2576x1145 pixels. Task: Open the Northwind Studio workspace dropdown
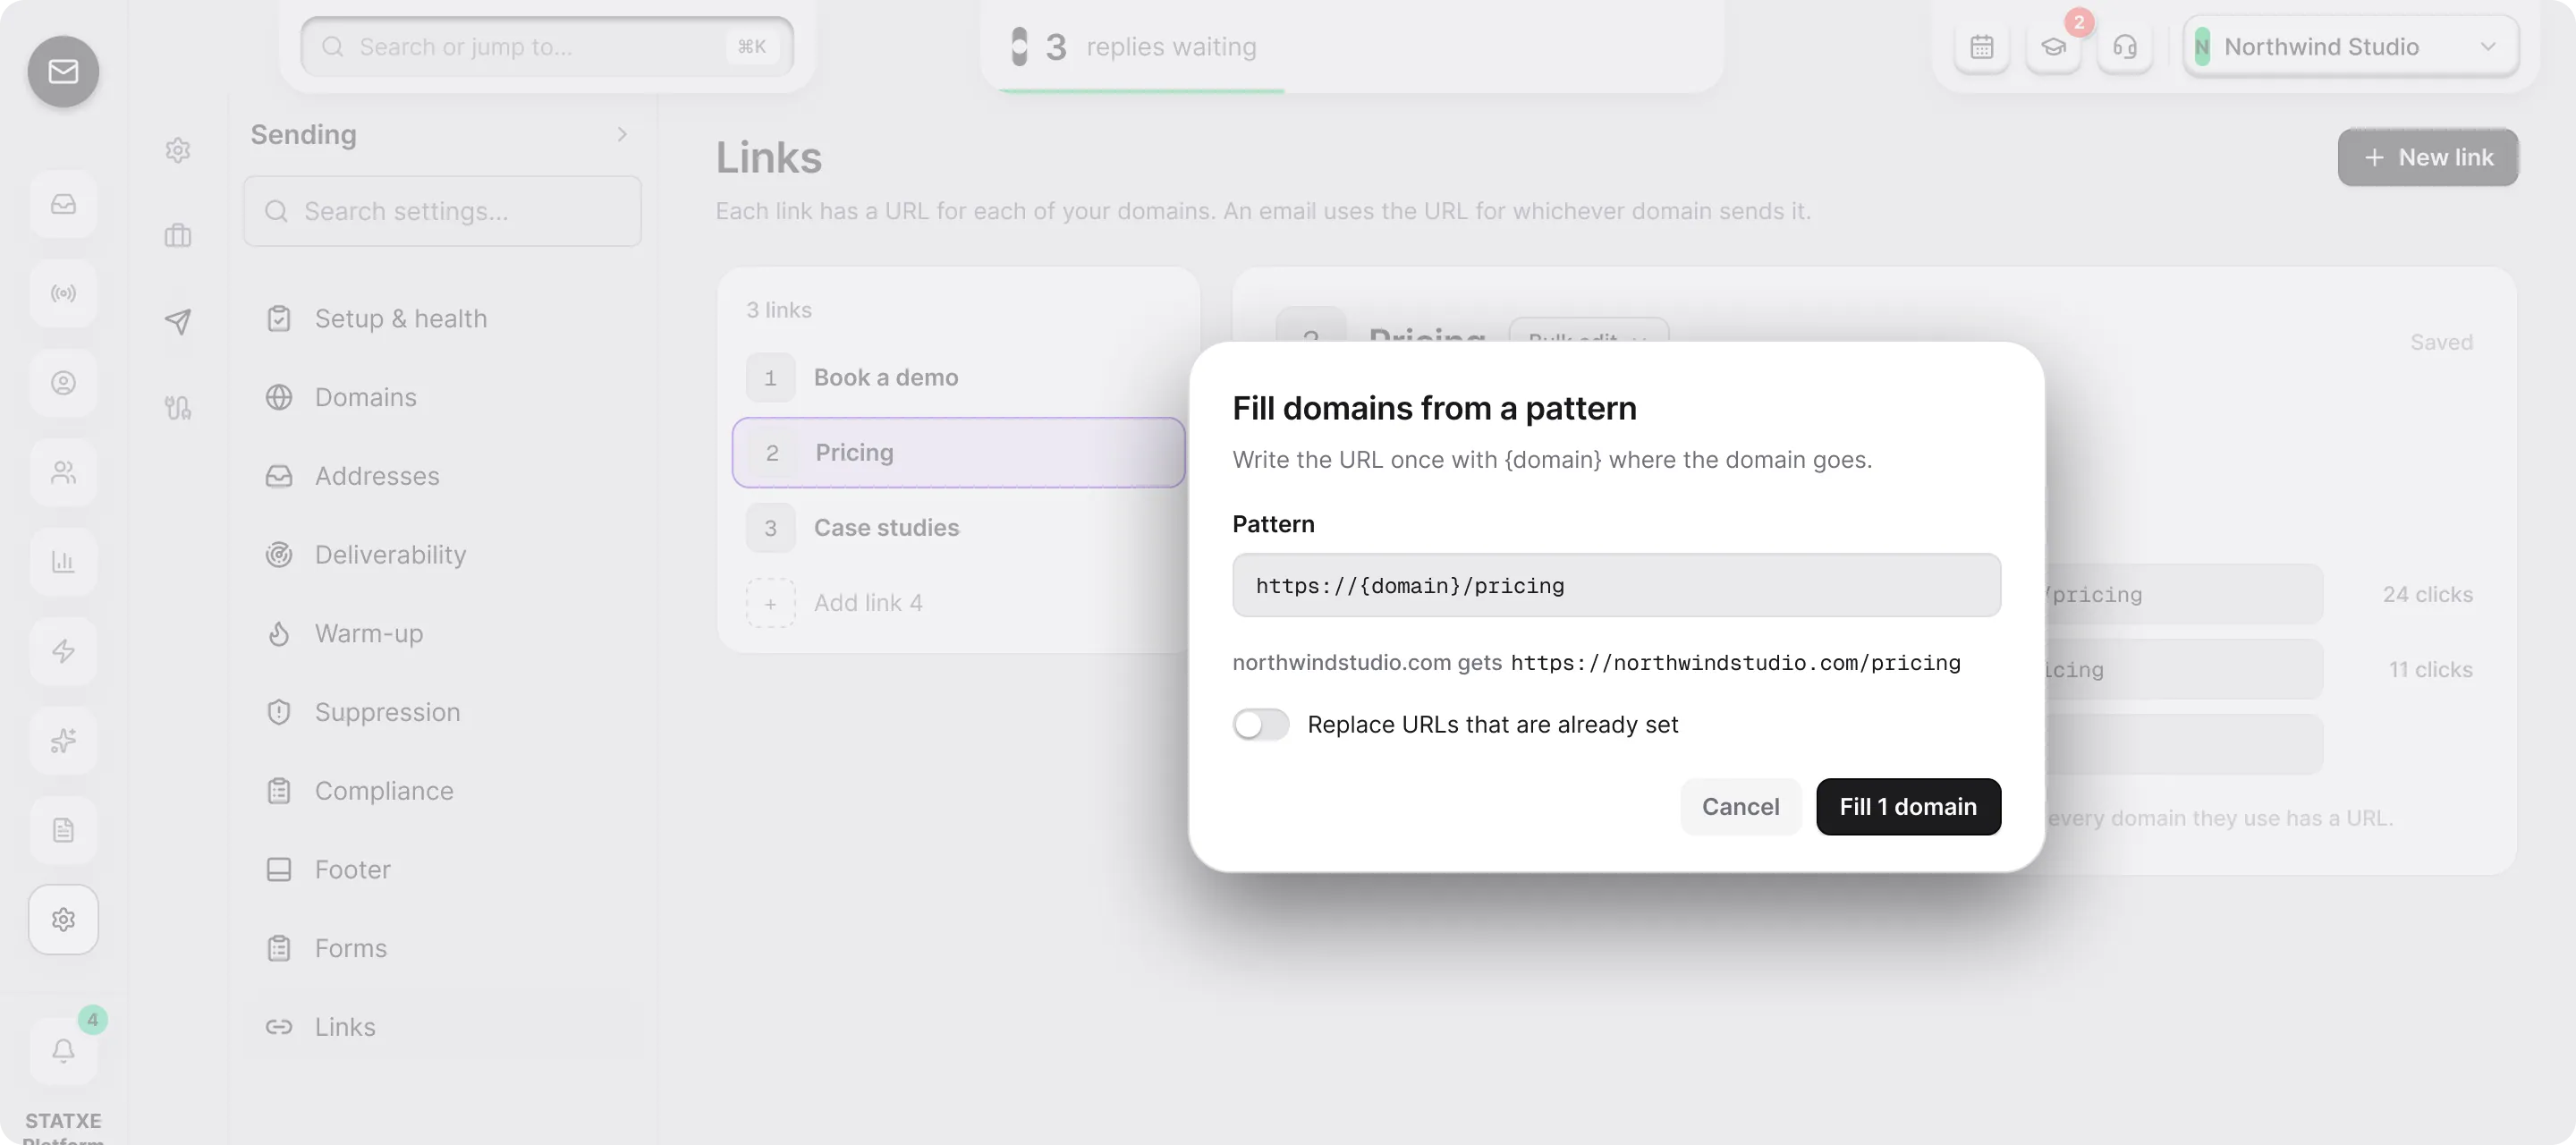coord(2350,47)
